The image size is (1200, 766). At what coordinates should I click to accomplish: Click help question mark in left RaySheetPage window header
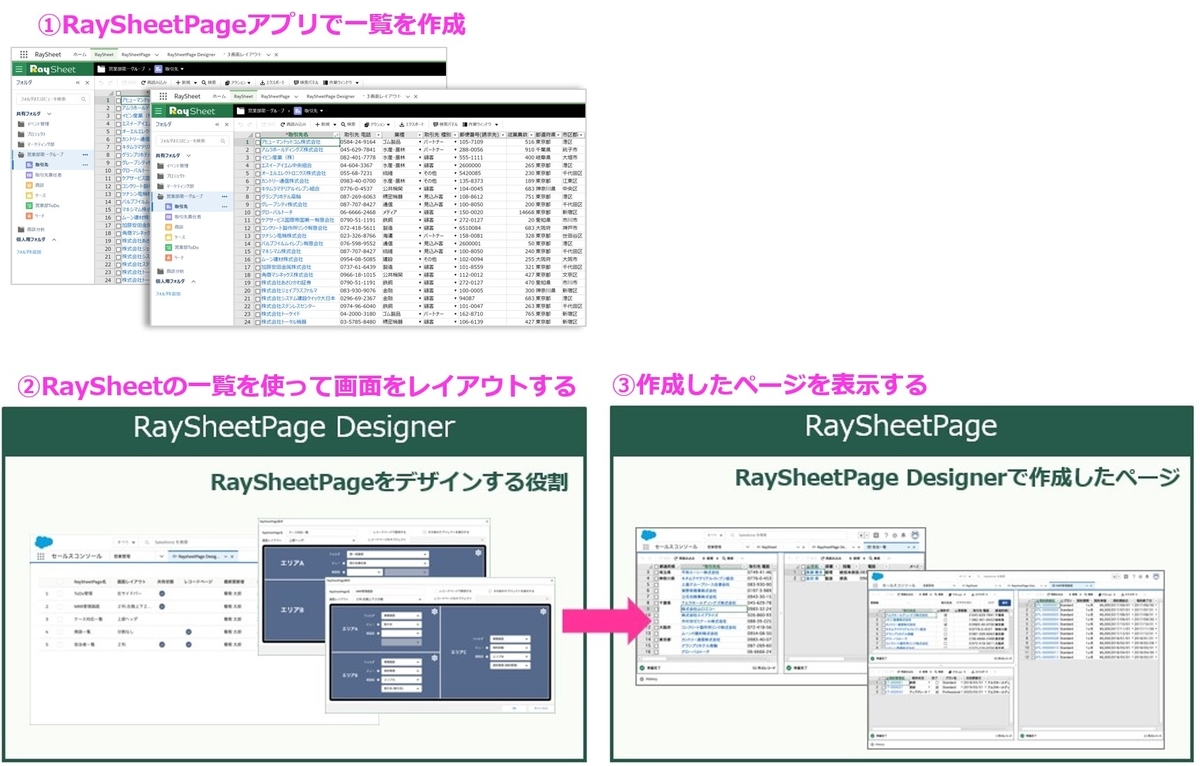tap(886, 535)
